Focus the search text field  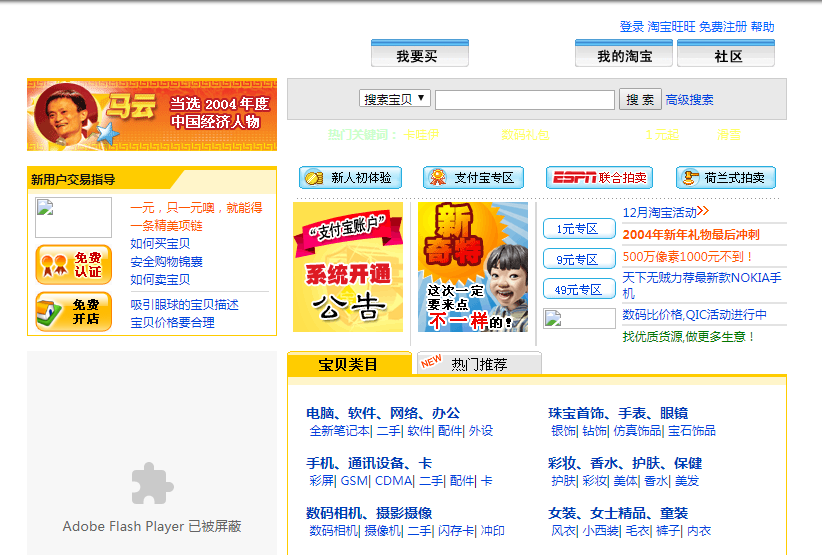[x=525, y=100]
